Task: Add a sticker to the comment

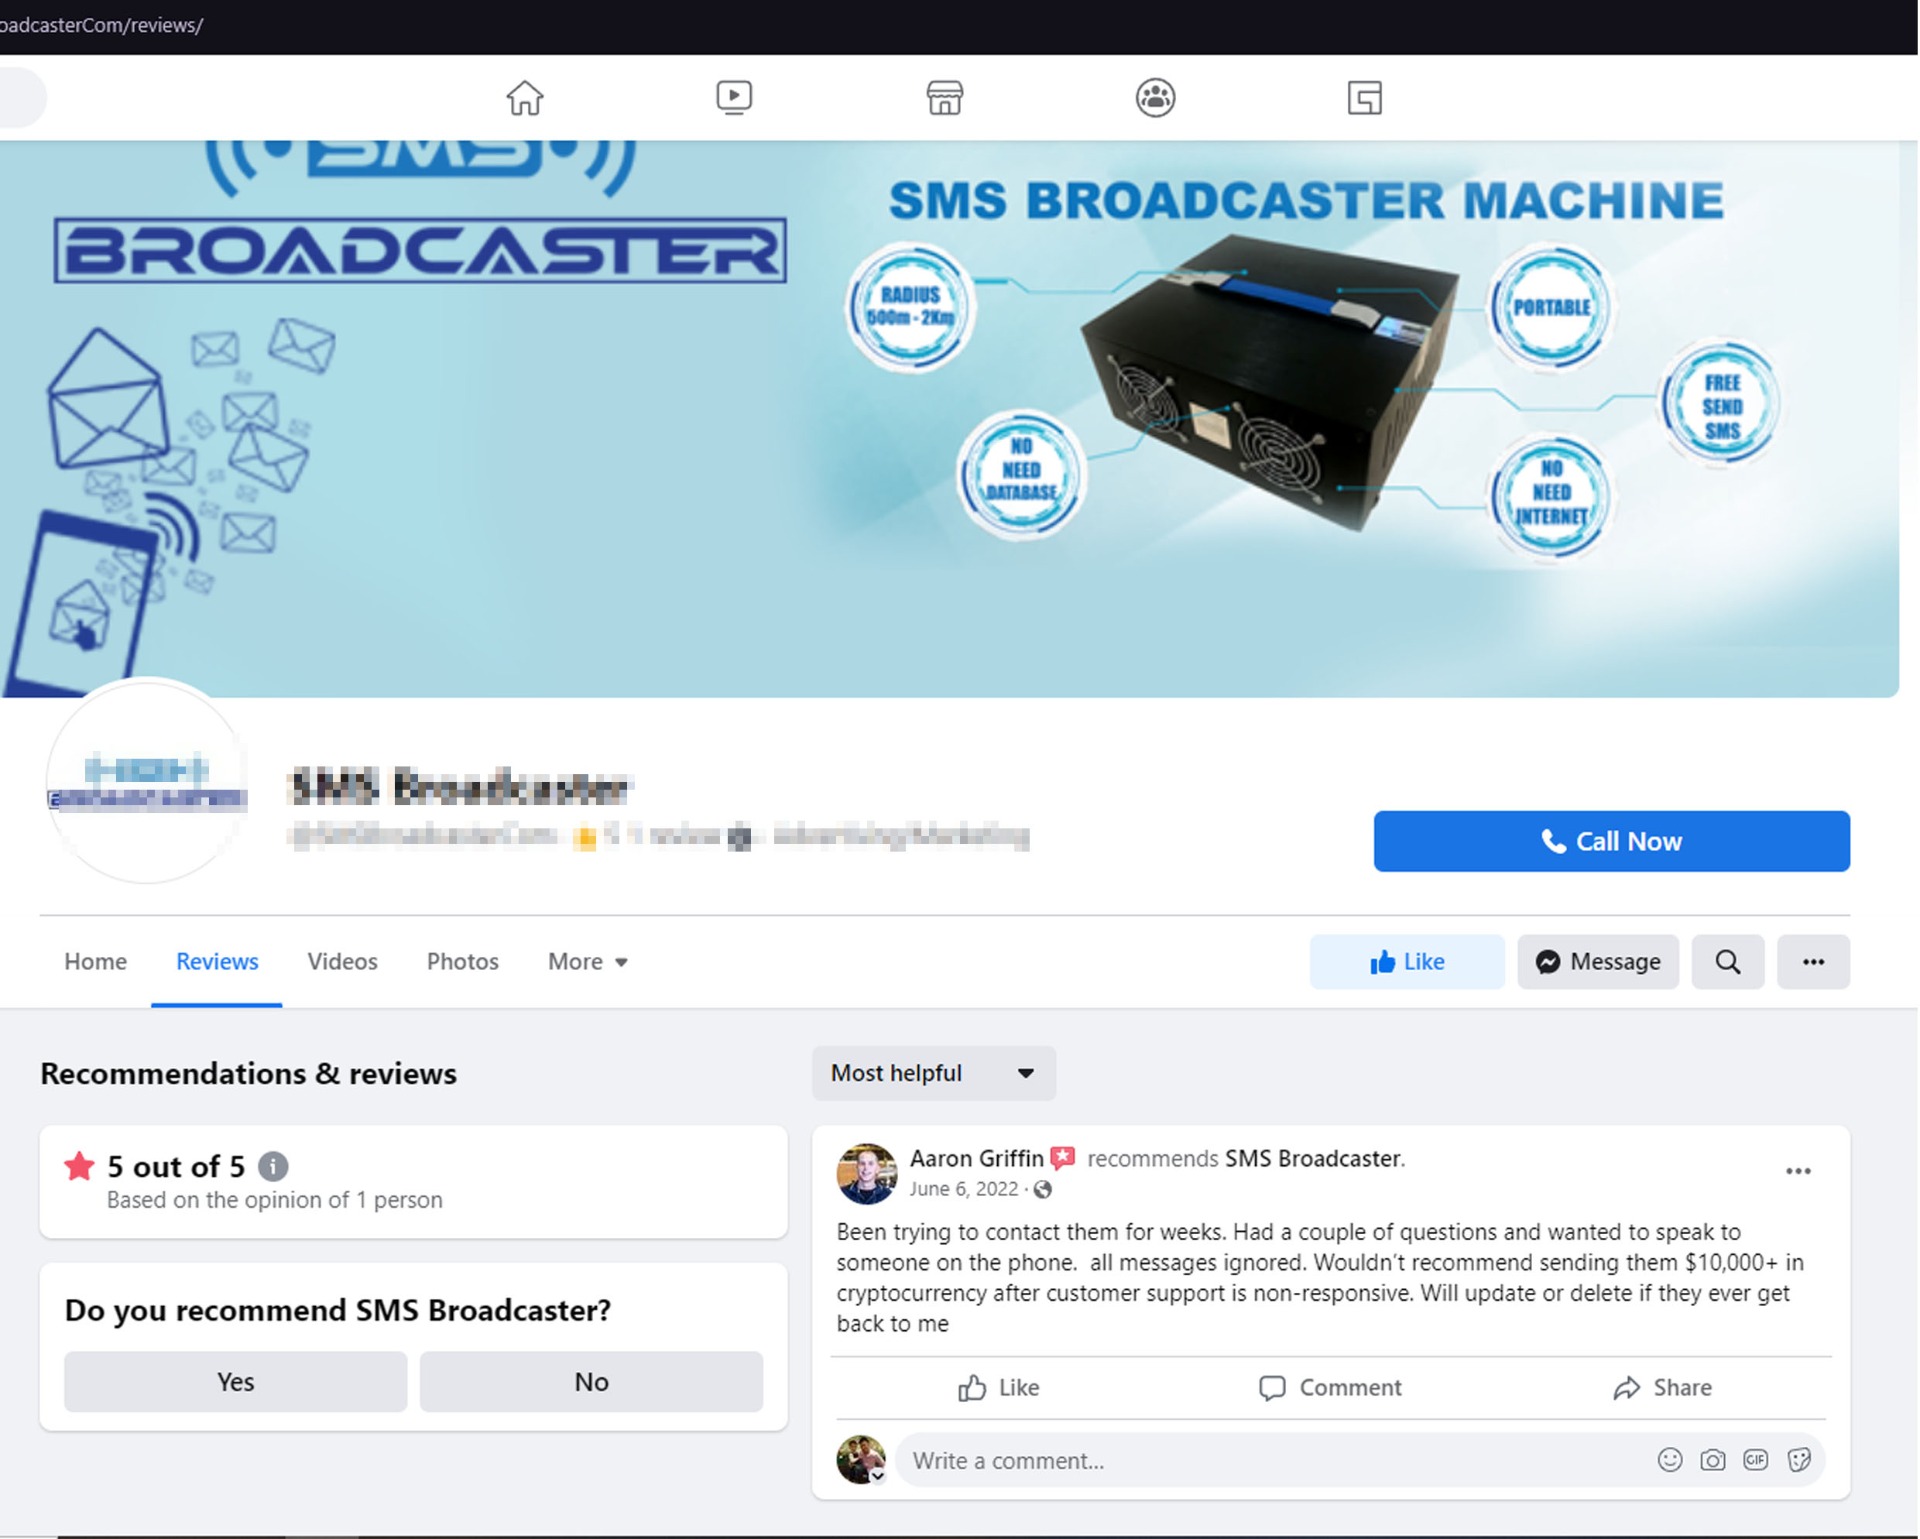Action: pos(1798,1460)
